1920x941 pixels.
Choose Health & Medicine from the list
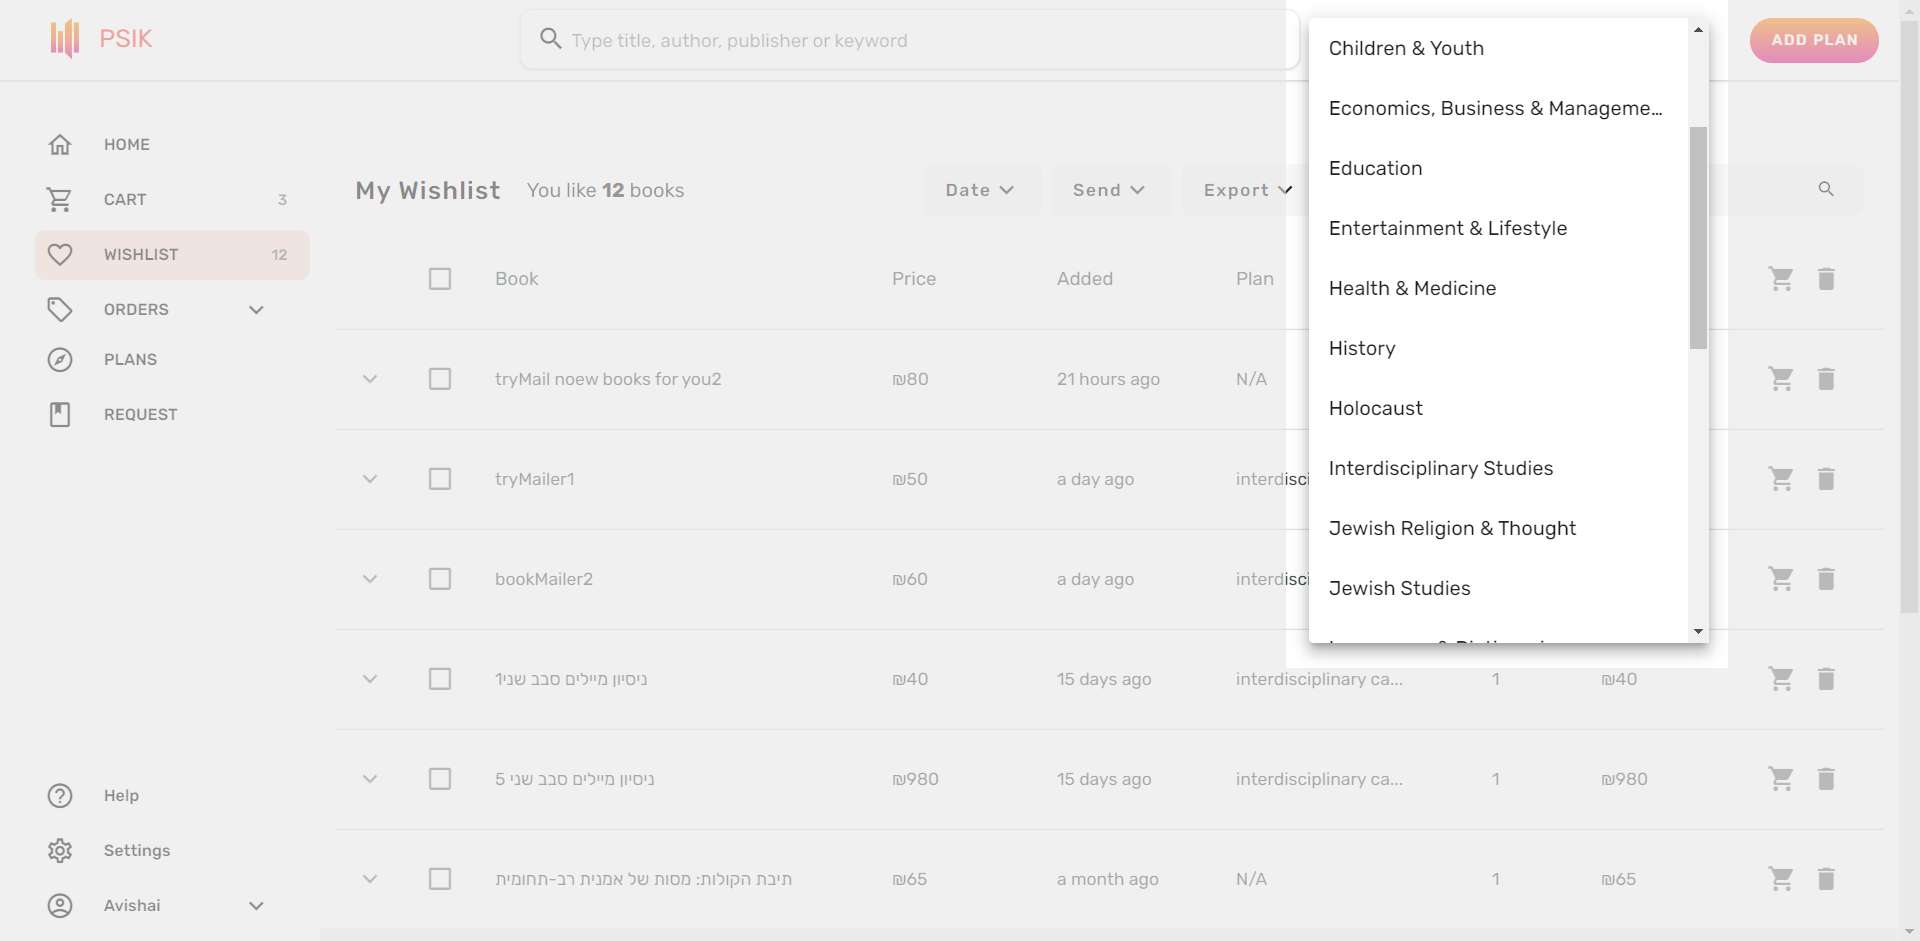tap(1412, 289)
